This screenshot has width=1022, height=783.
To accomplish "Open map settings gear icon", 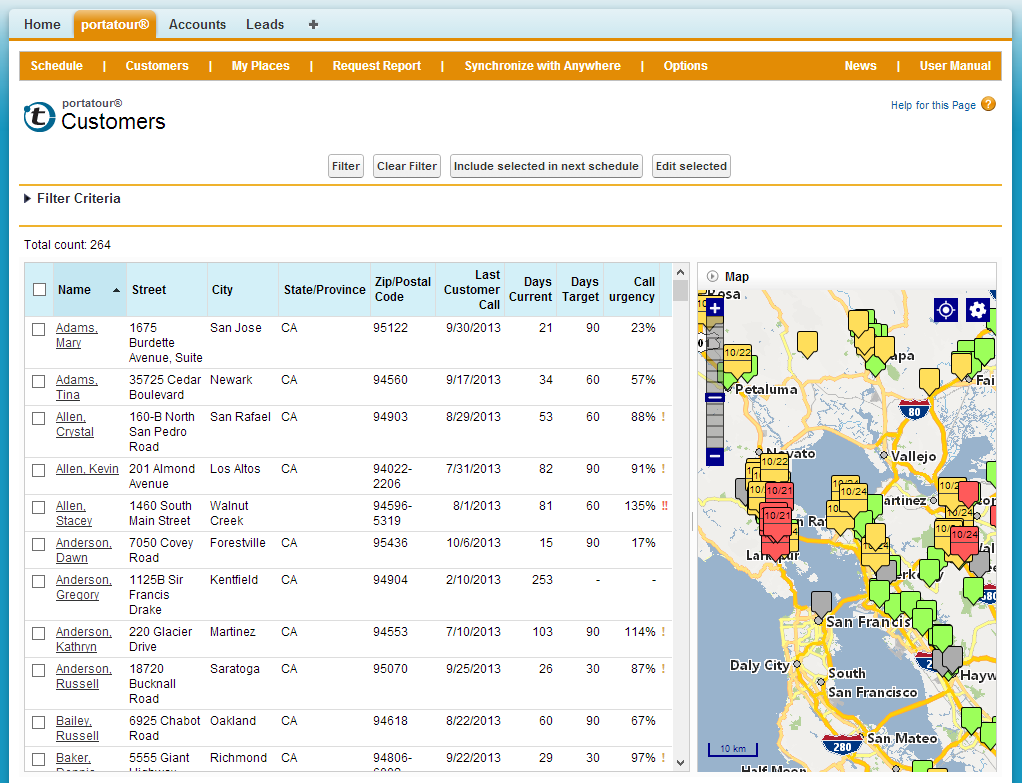I will pyautogui.click(x=978, y=310).
